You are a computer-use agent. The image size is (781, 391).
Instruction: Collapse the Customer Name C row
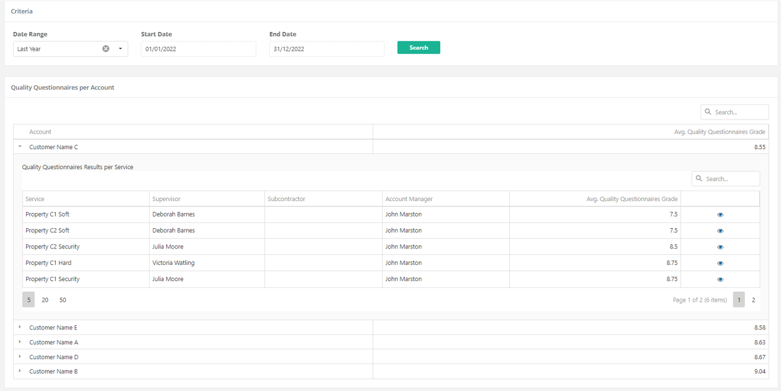pyautogui.click(x=20, y=147)
